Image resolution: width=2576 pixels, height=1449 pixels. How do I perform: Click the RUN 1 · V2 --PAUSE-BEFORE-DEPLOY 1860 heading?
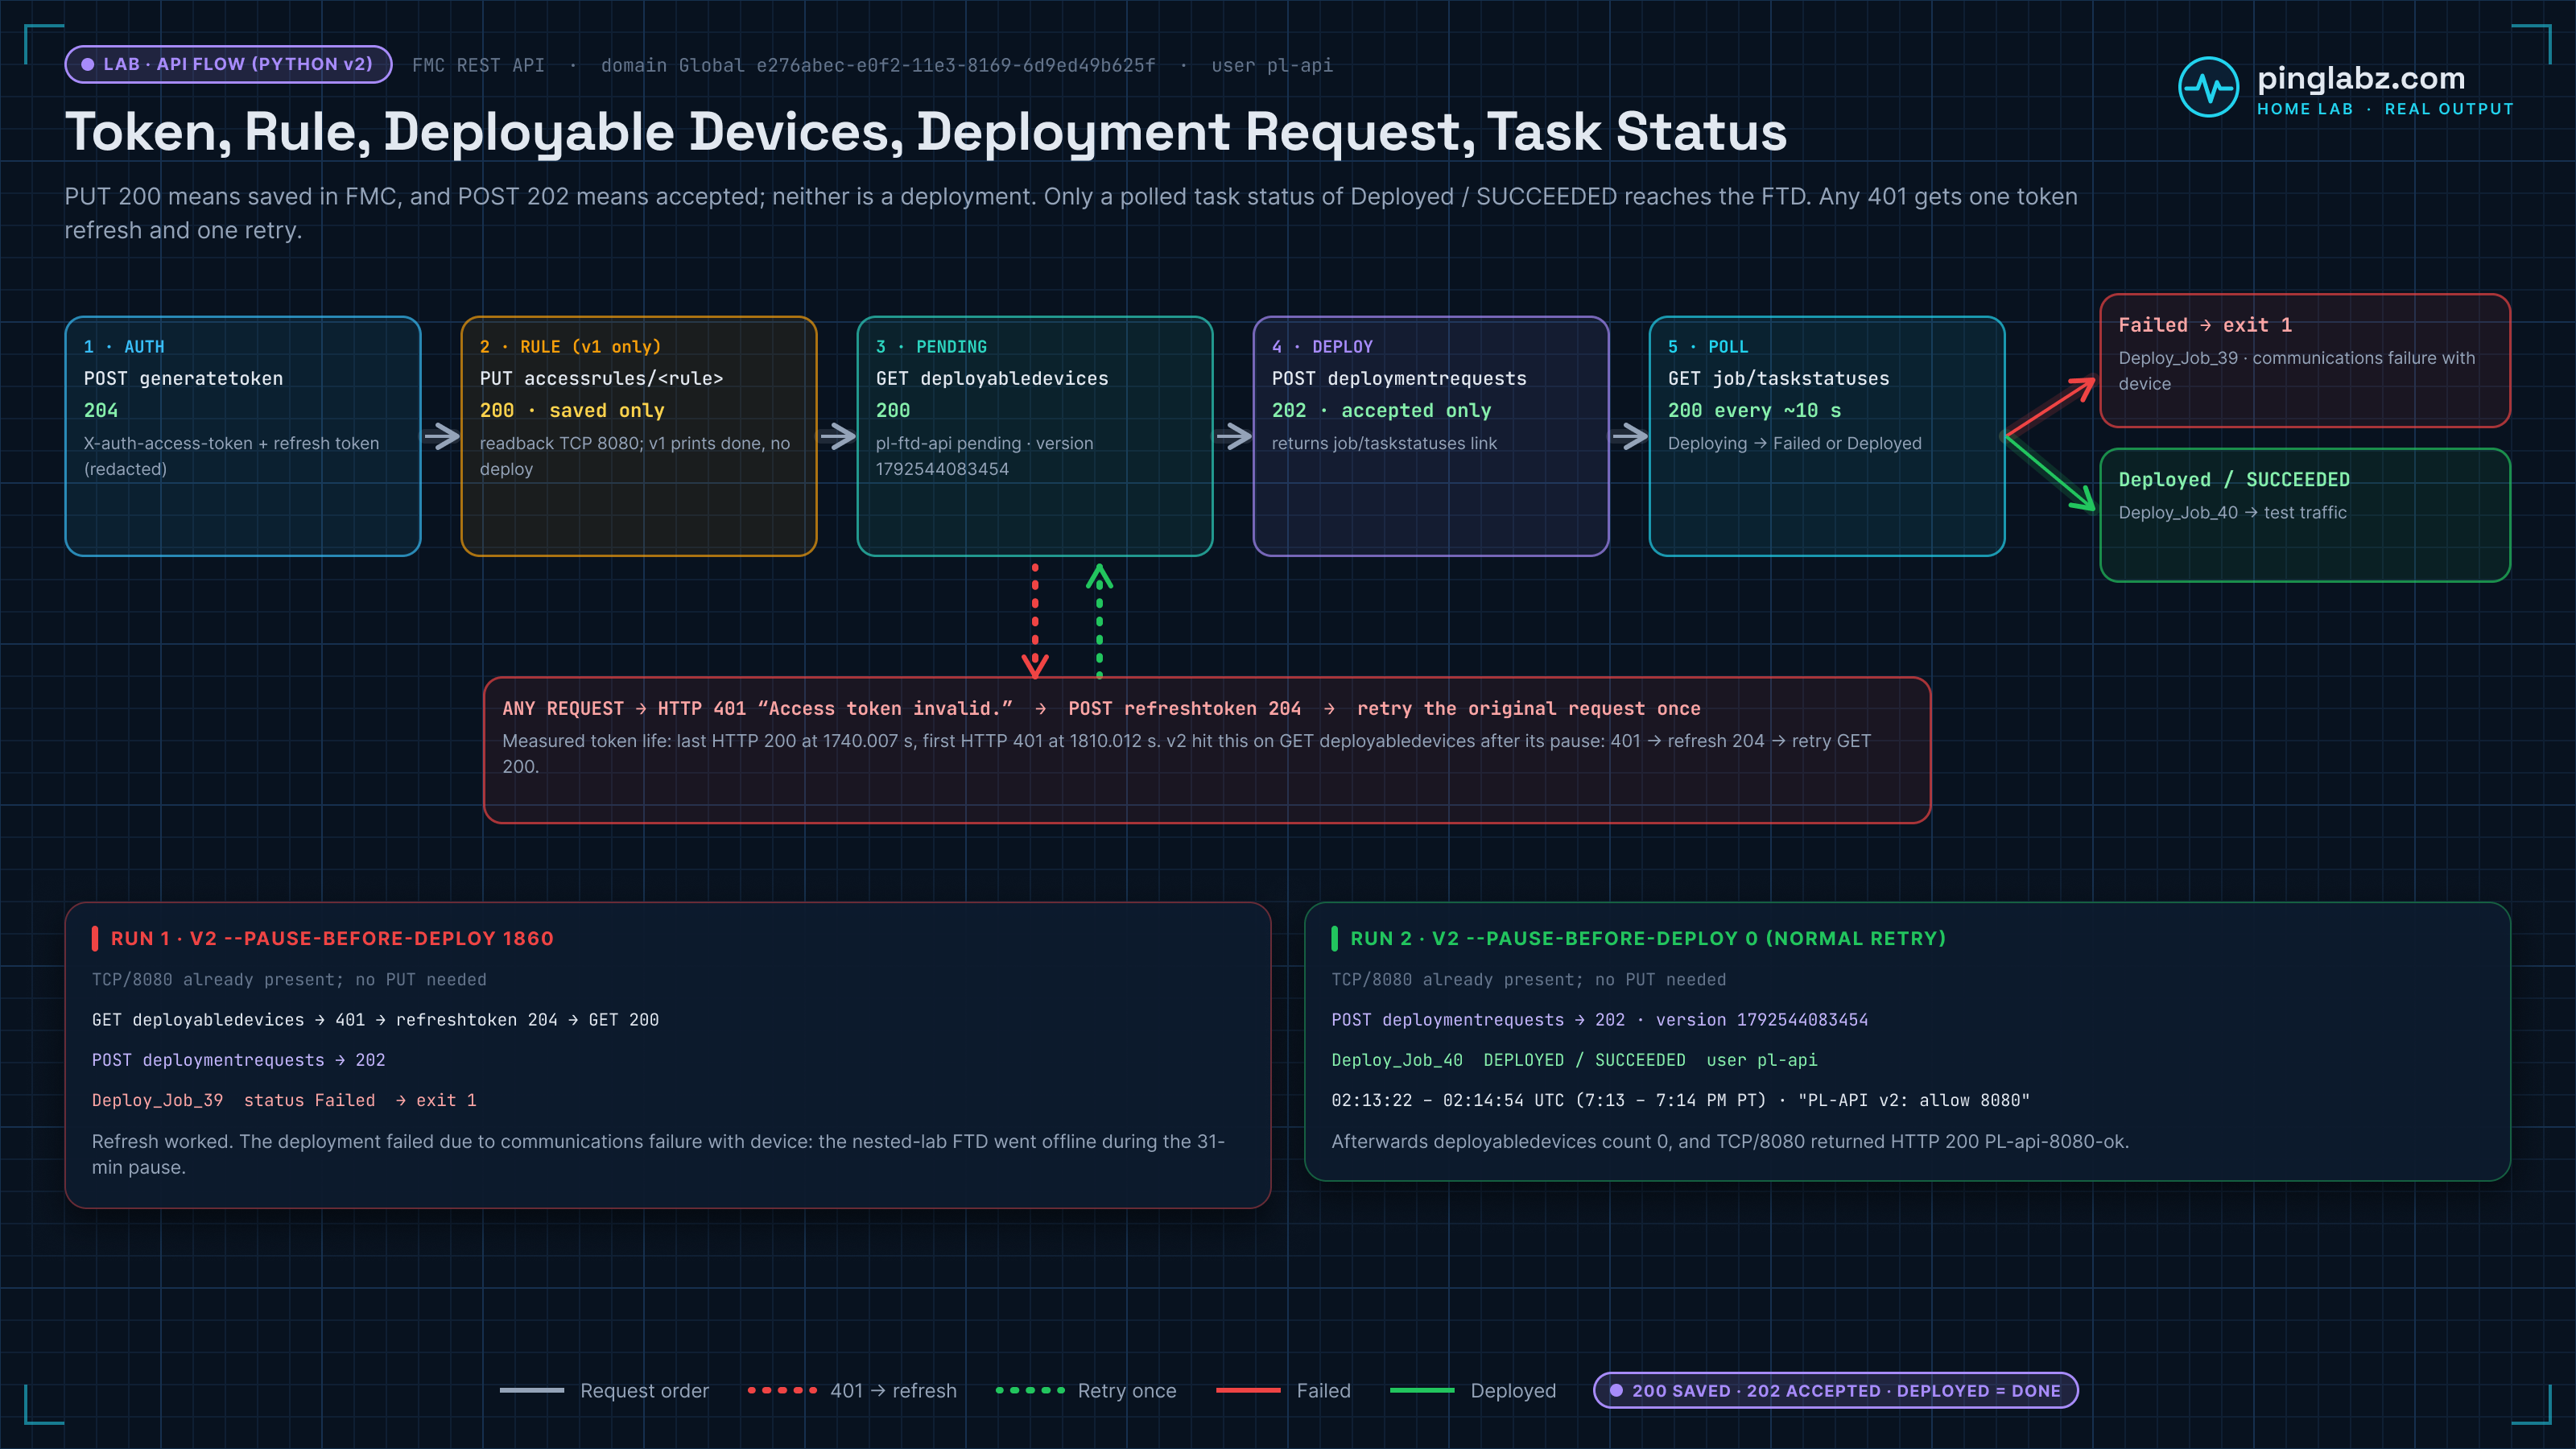click(332, 938)
